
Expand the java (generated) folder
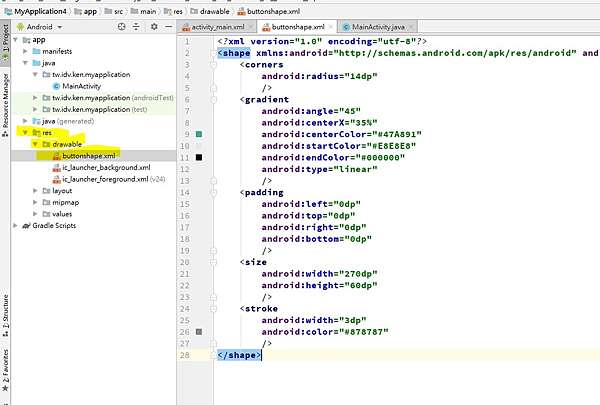pos(25,121)
